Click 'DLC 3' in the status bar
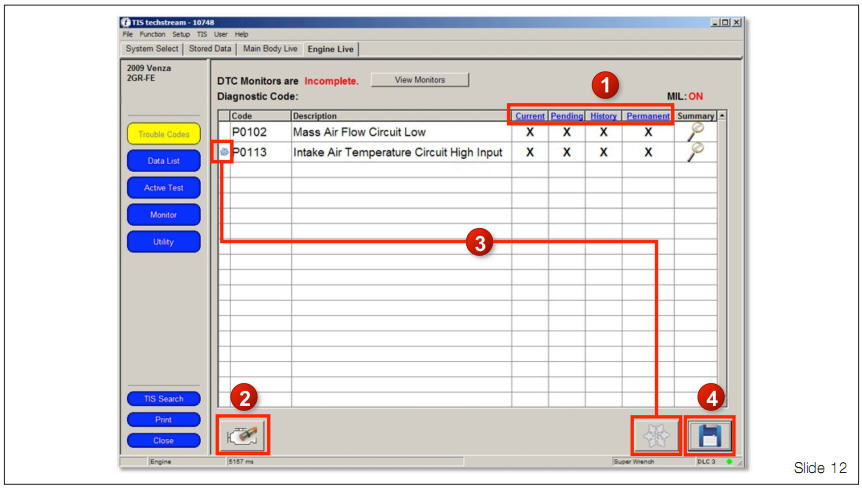Viewport: 862px width, 491px height. (x=706, y=462)
